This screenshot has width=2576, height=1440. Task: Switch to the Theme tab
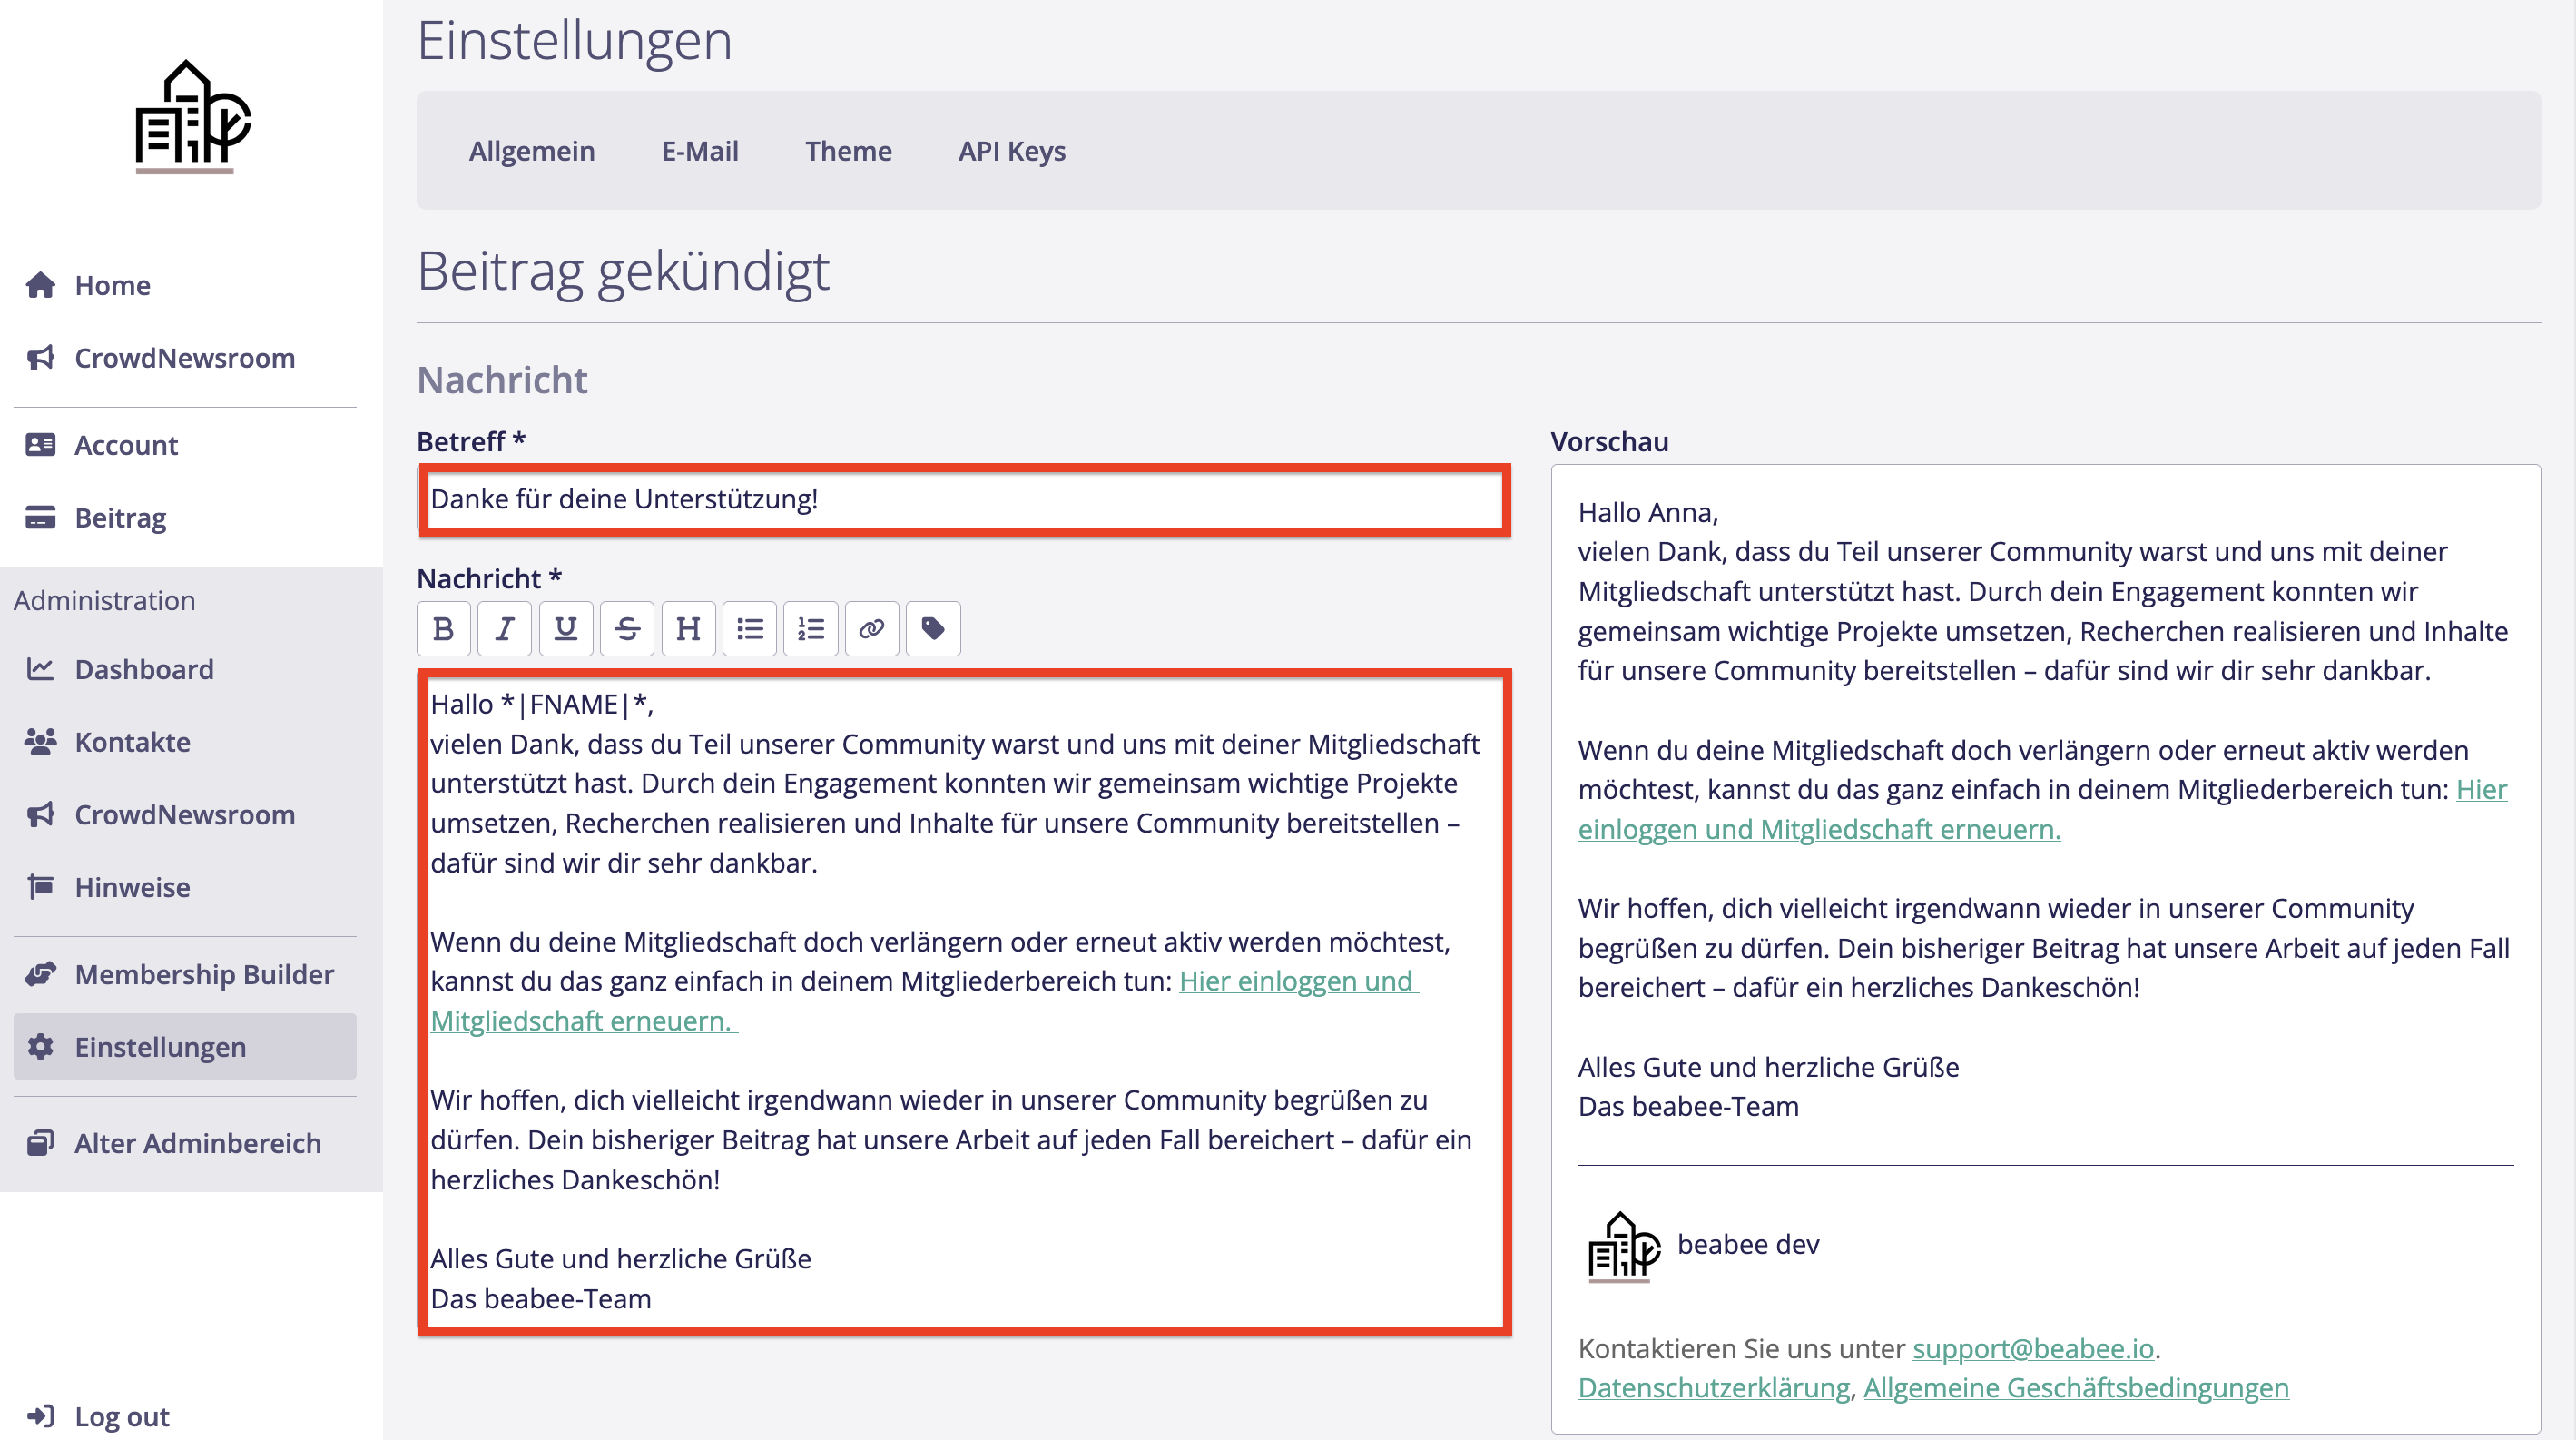(848, 151)
